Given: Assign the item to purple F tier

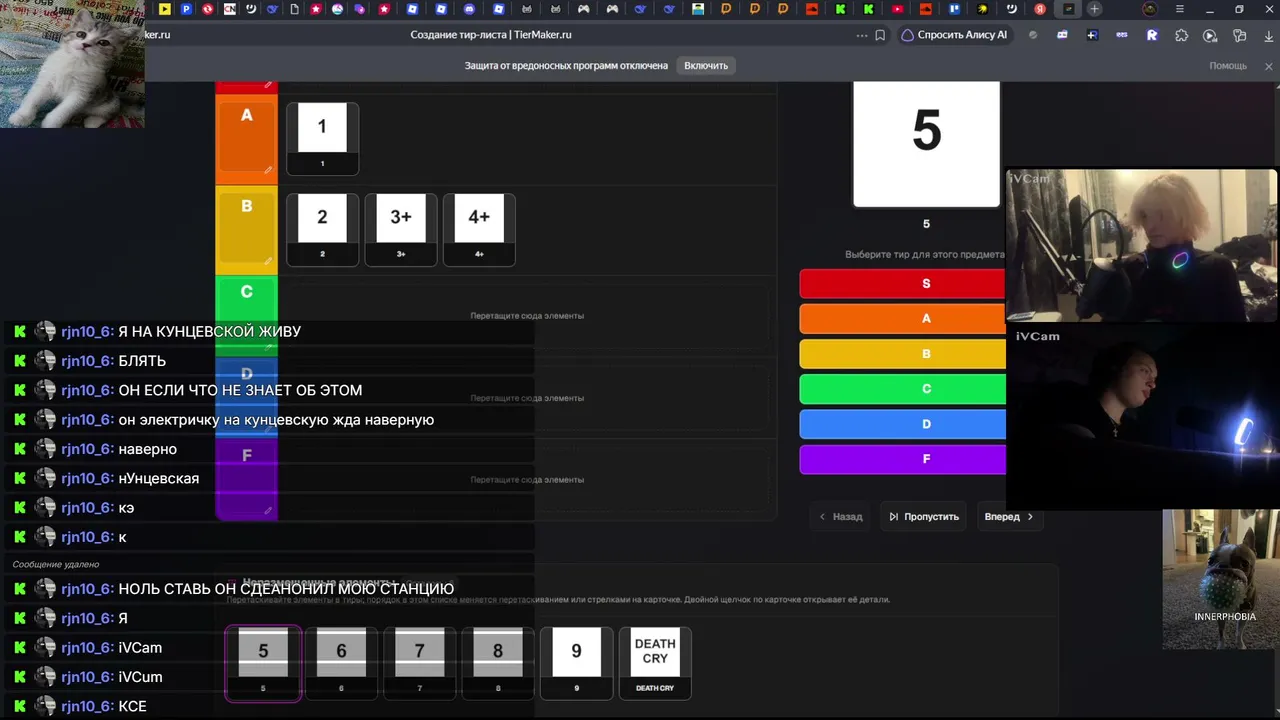Looking at the screenshot, I should click(902, 459).
